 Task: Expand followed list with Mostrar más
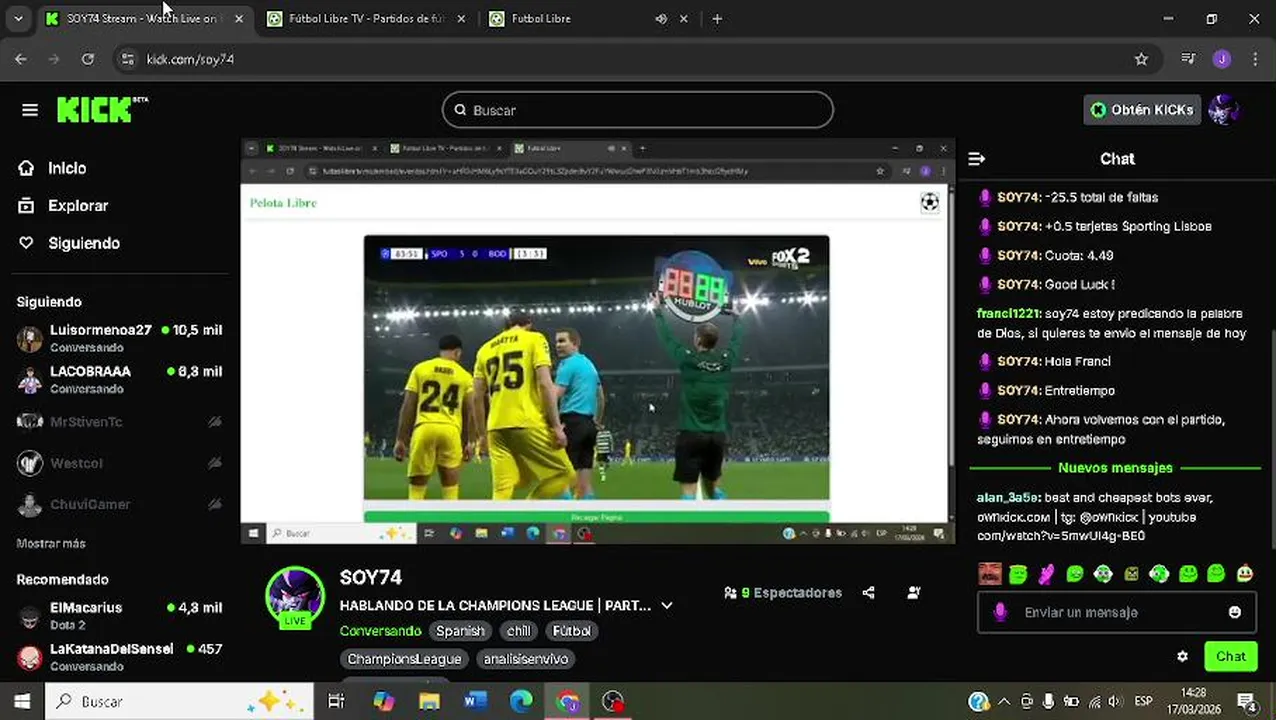pyautogui.click(x=51, y=543)
